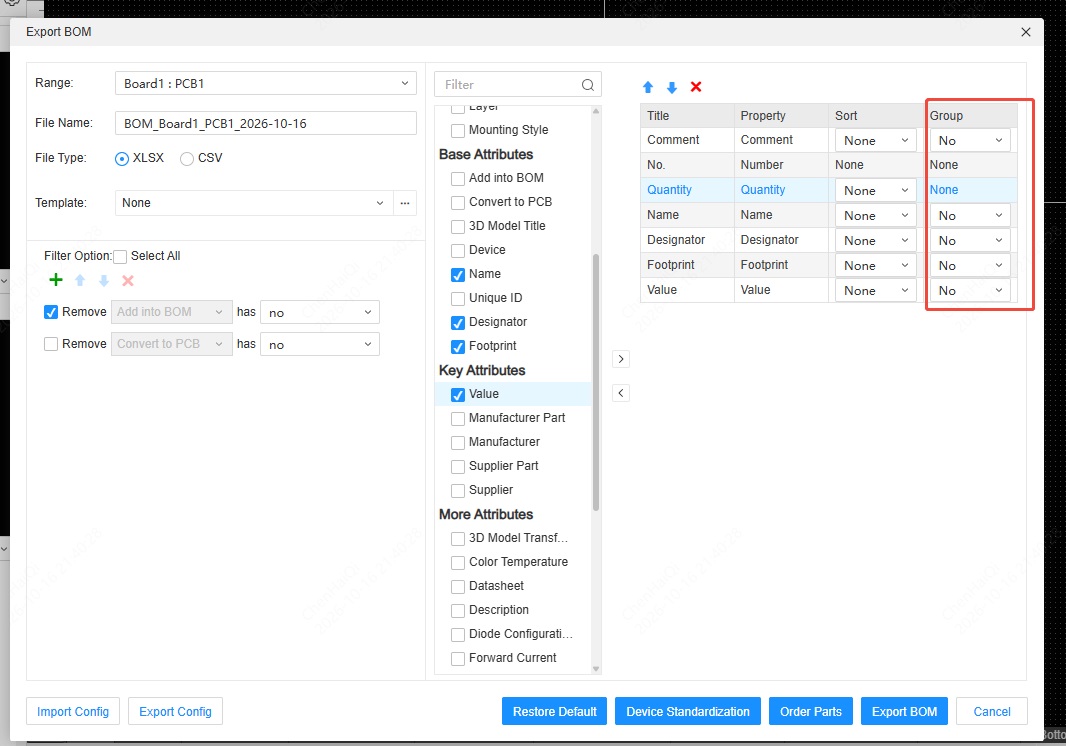Image resolution: width=1066 pixels, height=746 pixels.
Task: Click the attribute Filter search field
Action: [x=518, y=84]
